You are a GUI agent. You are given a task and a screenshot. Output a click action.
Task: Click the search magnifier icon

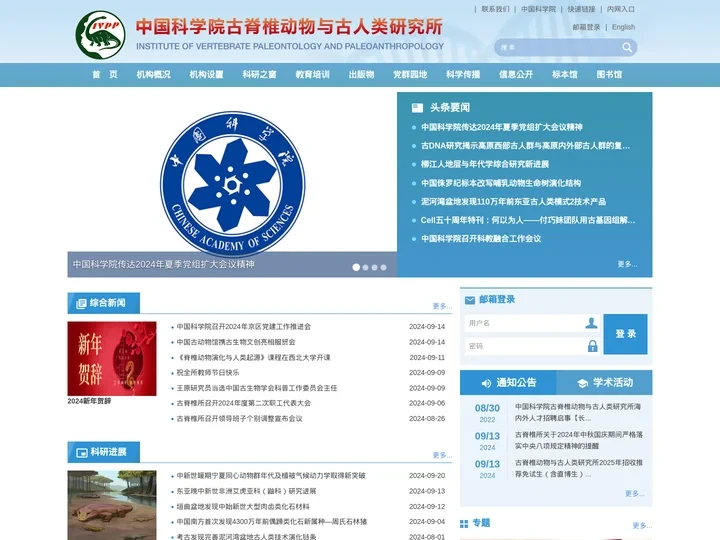pos(627,47)
